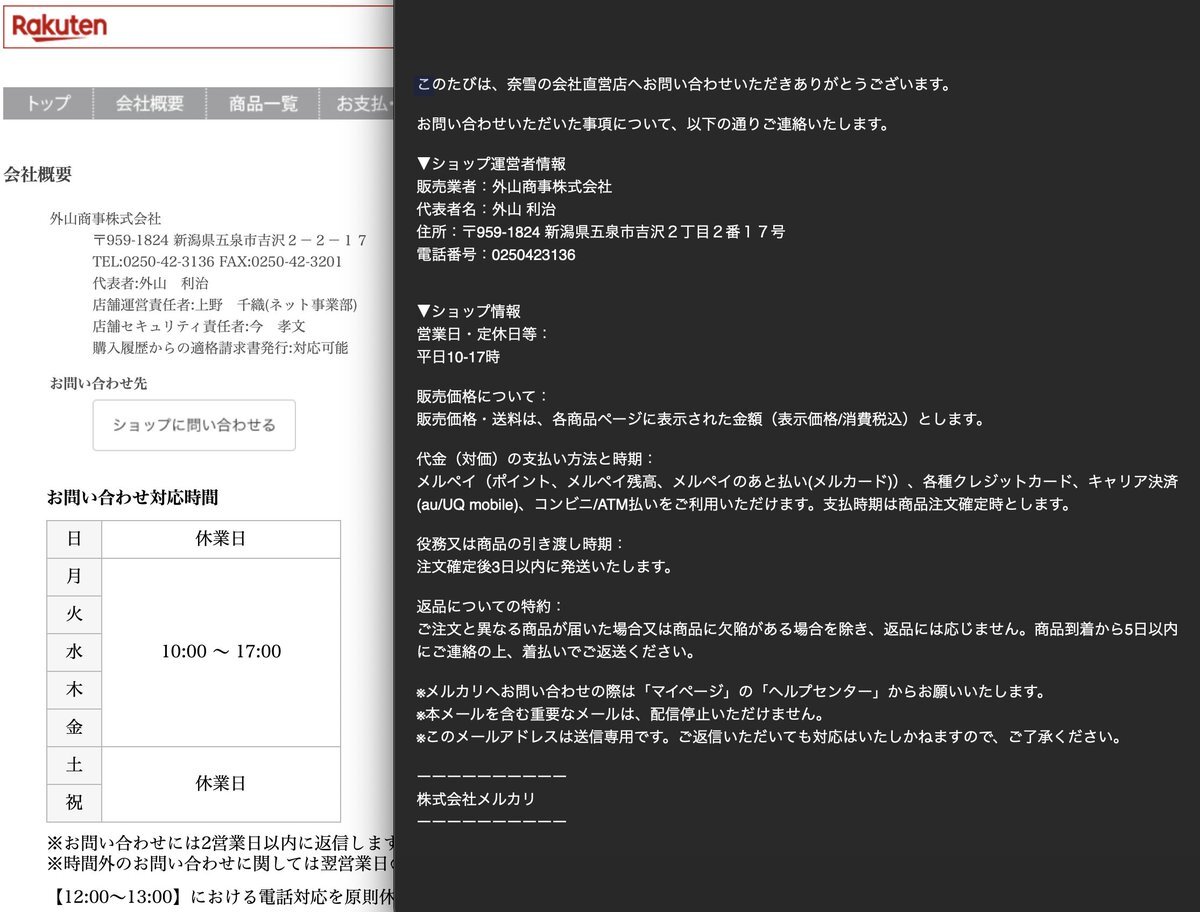Viewport: 1200px width, 912px height.
Task: Click ▼ショップ運営者情報 heading in email
Action: [491, 164]
